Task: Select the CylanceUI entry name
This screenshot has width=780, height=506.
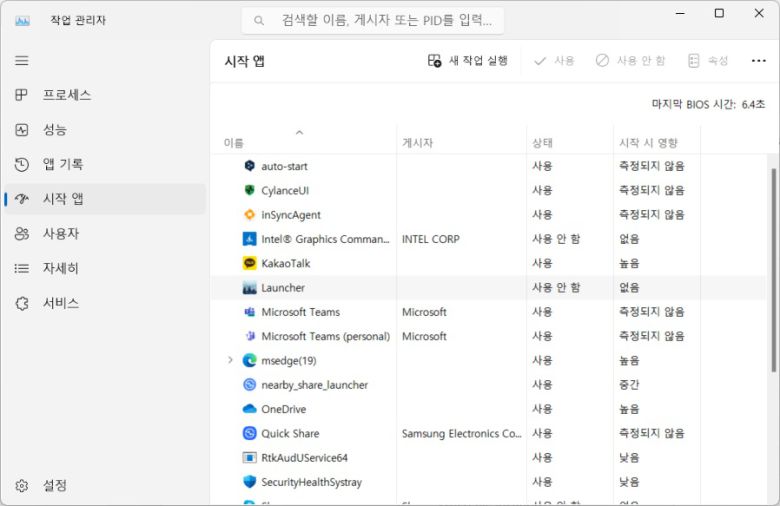Action: [285, 191]
